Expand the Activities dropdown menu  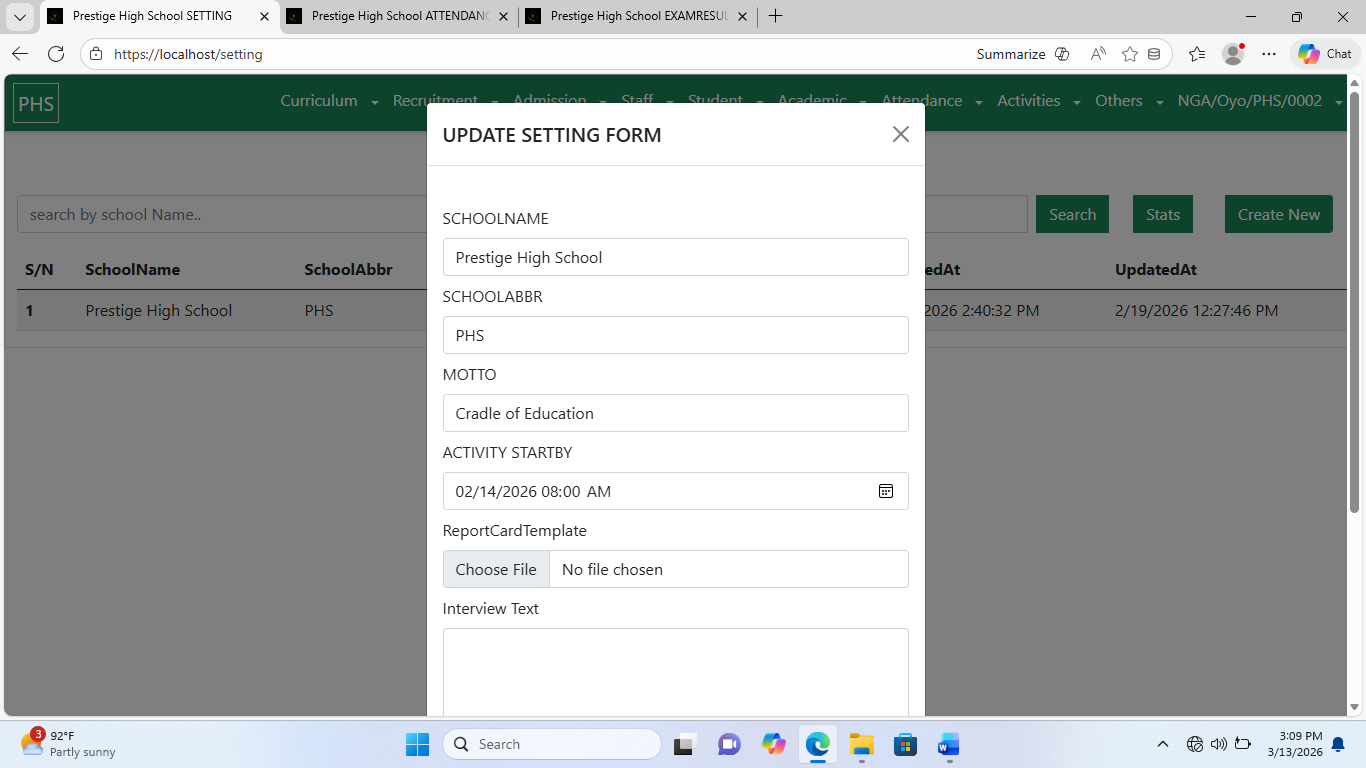[x=1038, y=101]
